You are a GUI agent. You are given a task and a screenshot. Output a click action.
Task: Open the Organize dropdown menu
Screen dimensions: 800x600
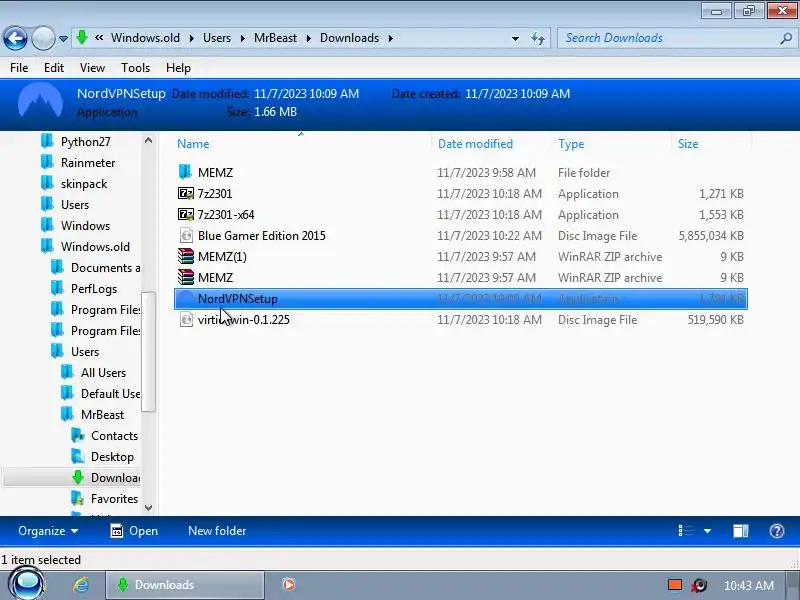point(48,531)
